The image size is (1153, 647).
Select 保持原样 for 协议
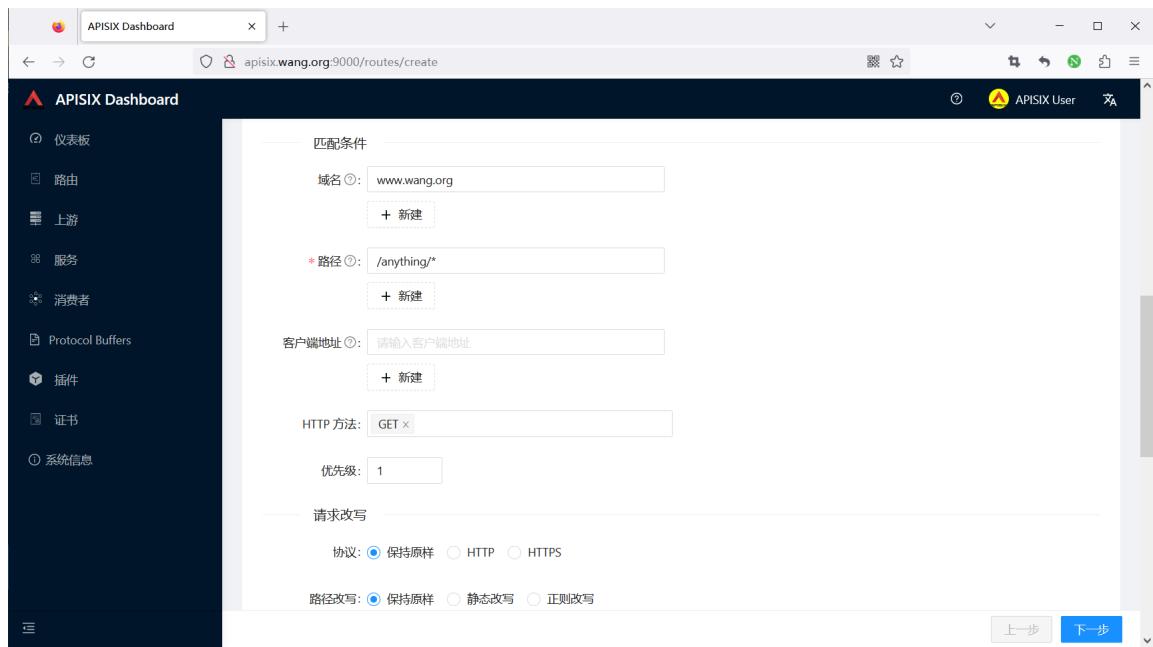tap(374, 552)
